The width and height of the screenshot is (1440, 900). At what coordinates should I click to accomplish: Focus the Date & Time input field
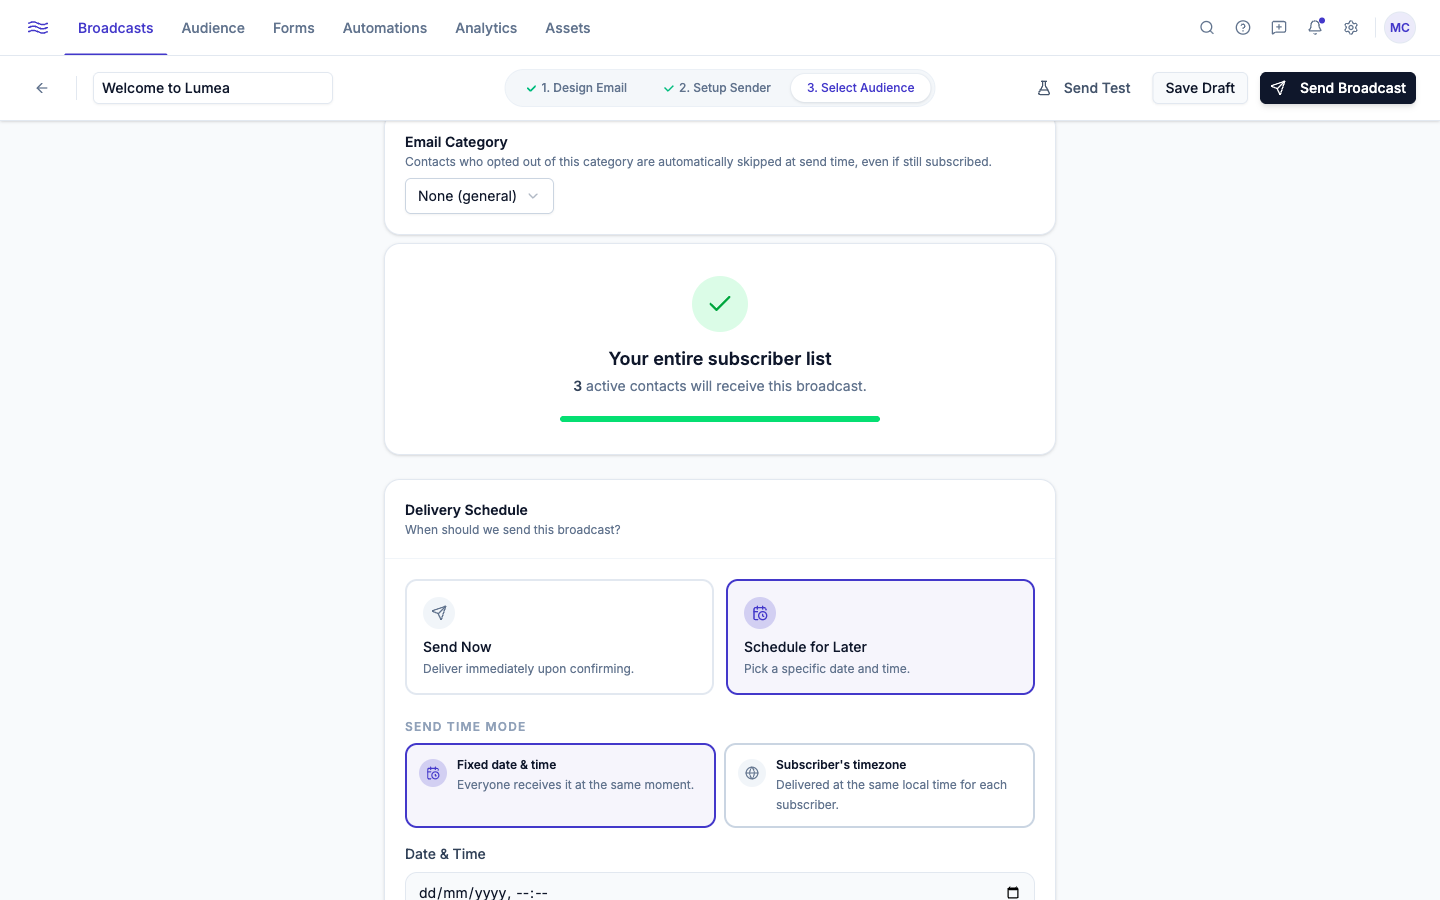point(720,888)
